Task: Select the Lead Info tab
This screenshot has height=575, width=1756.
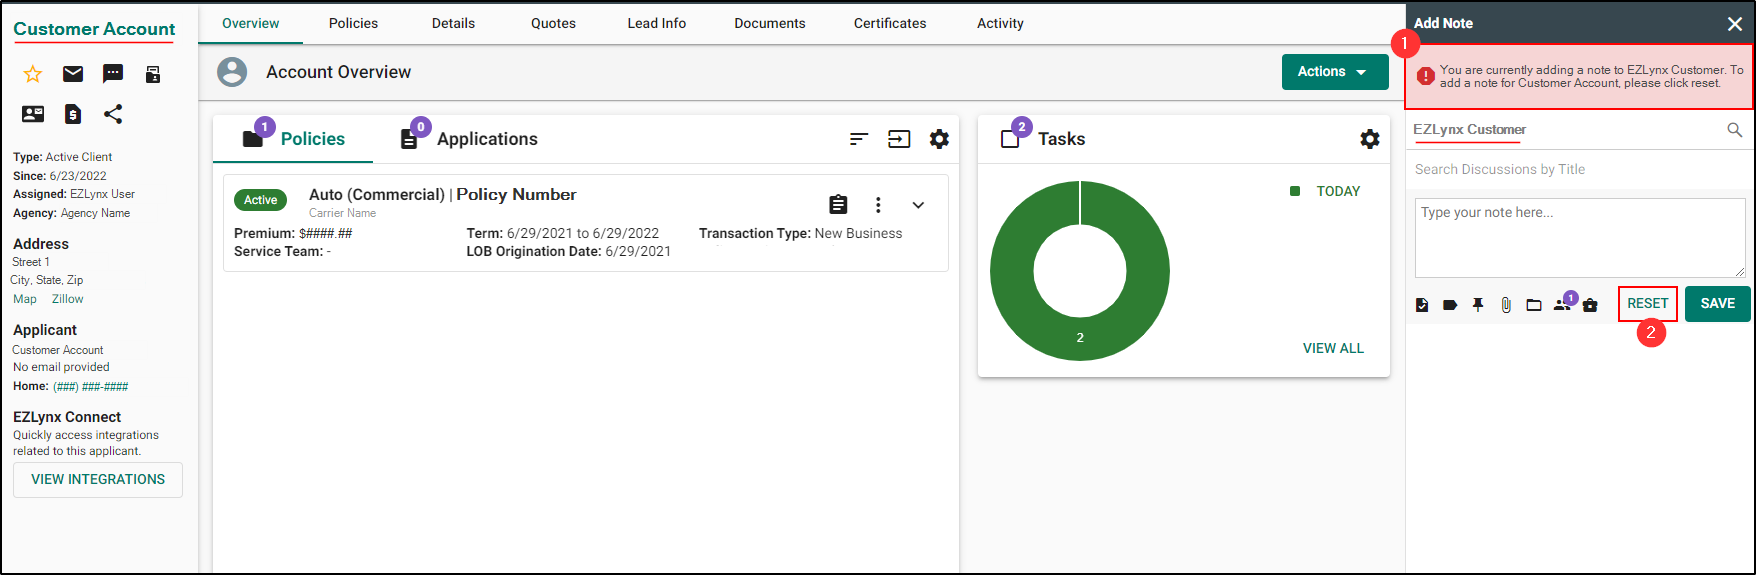Action: 657,23
